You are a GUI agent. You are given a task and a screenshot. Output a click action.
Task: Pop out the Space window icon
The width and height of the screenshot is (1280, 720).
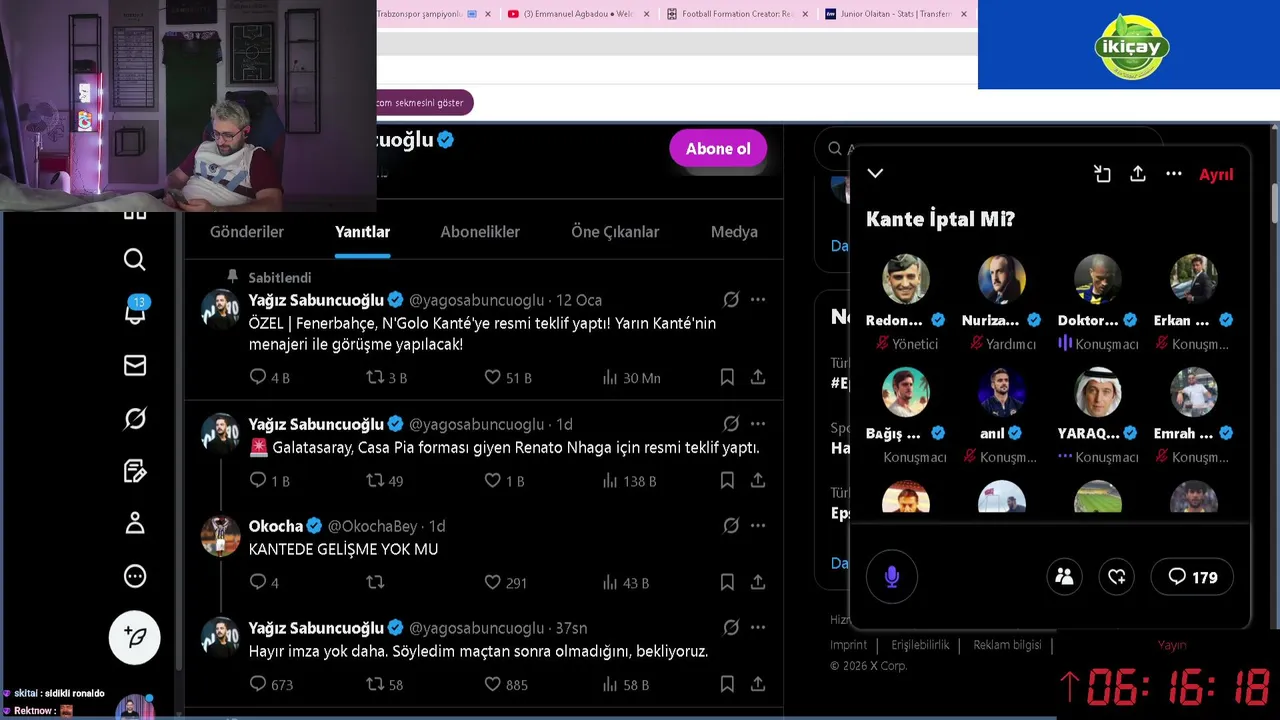(x=1102, y=174)
